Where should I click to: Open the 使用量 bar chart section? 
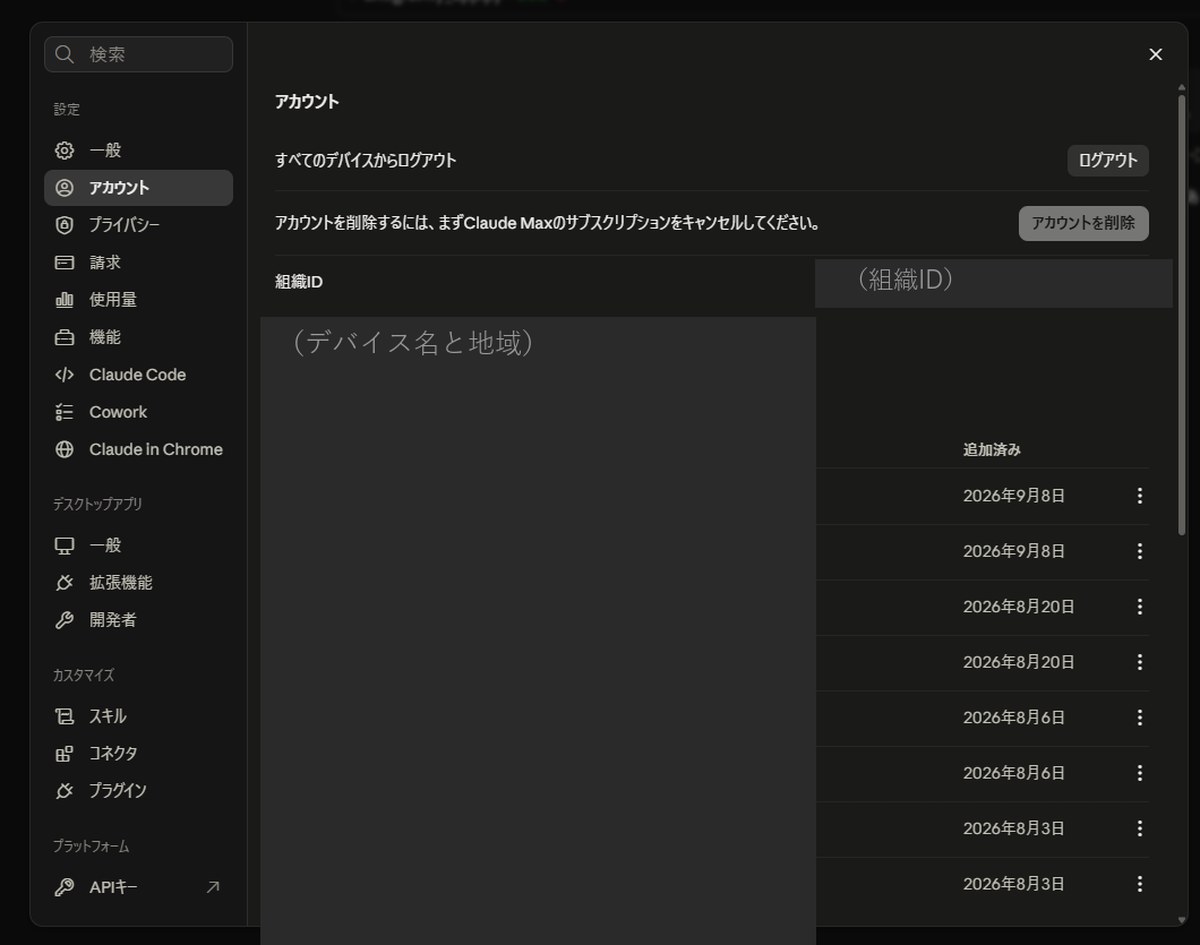click(138, 299)
